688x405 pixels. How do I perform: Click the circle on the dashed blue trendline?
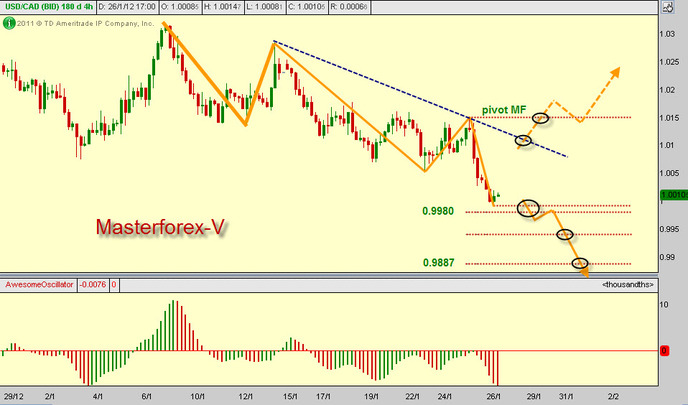coord(523,140)
